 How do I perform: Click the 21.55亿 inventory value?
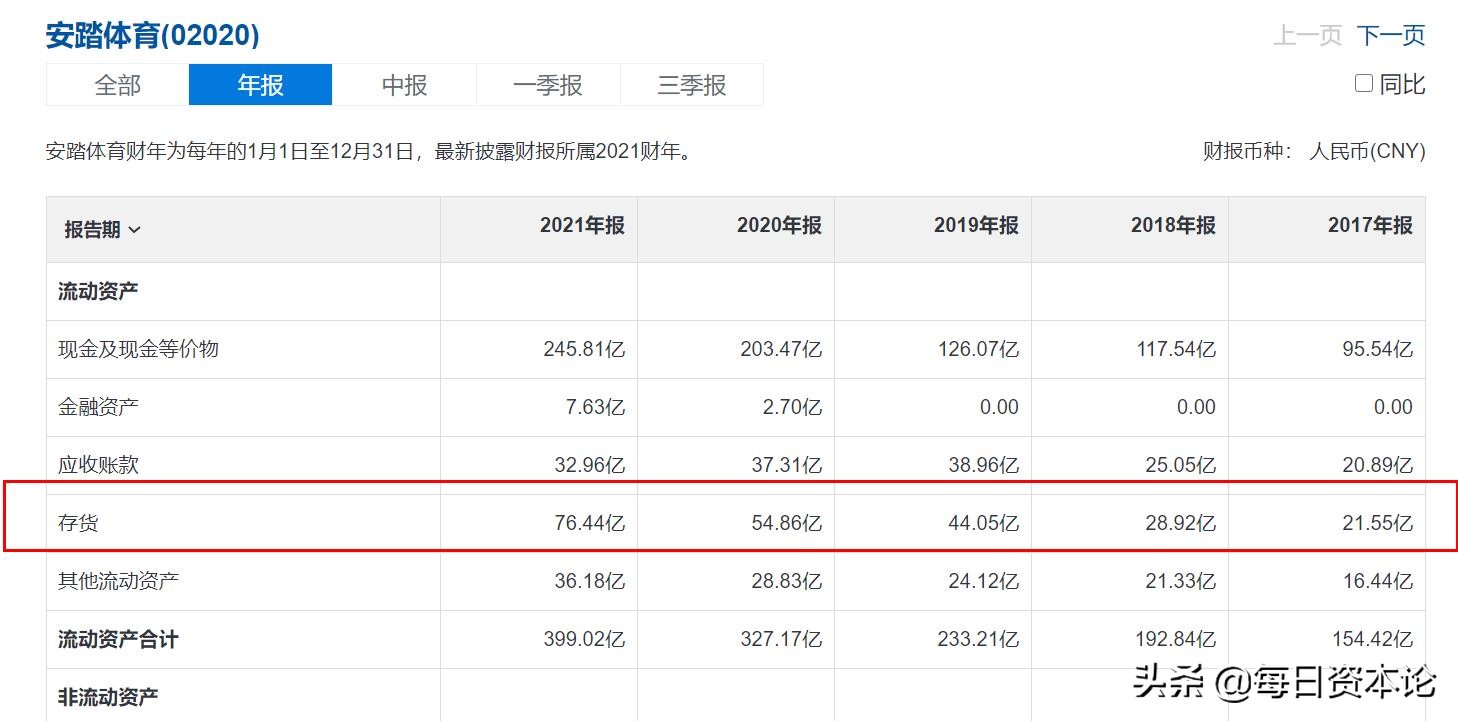click(x=1378, y=523)
